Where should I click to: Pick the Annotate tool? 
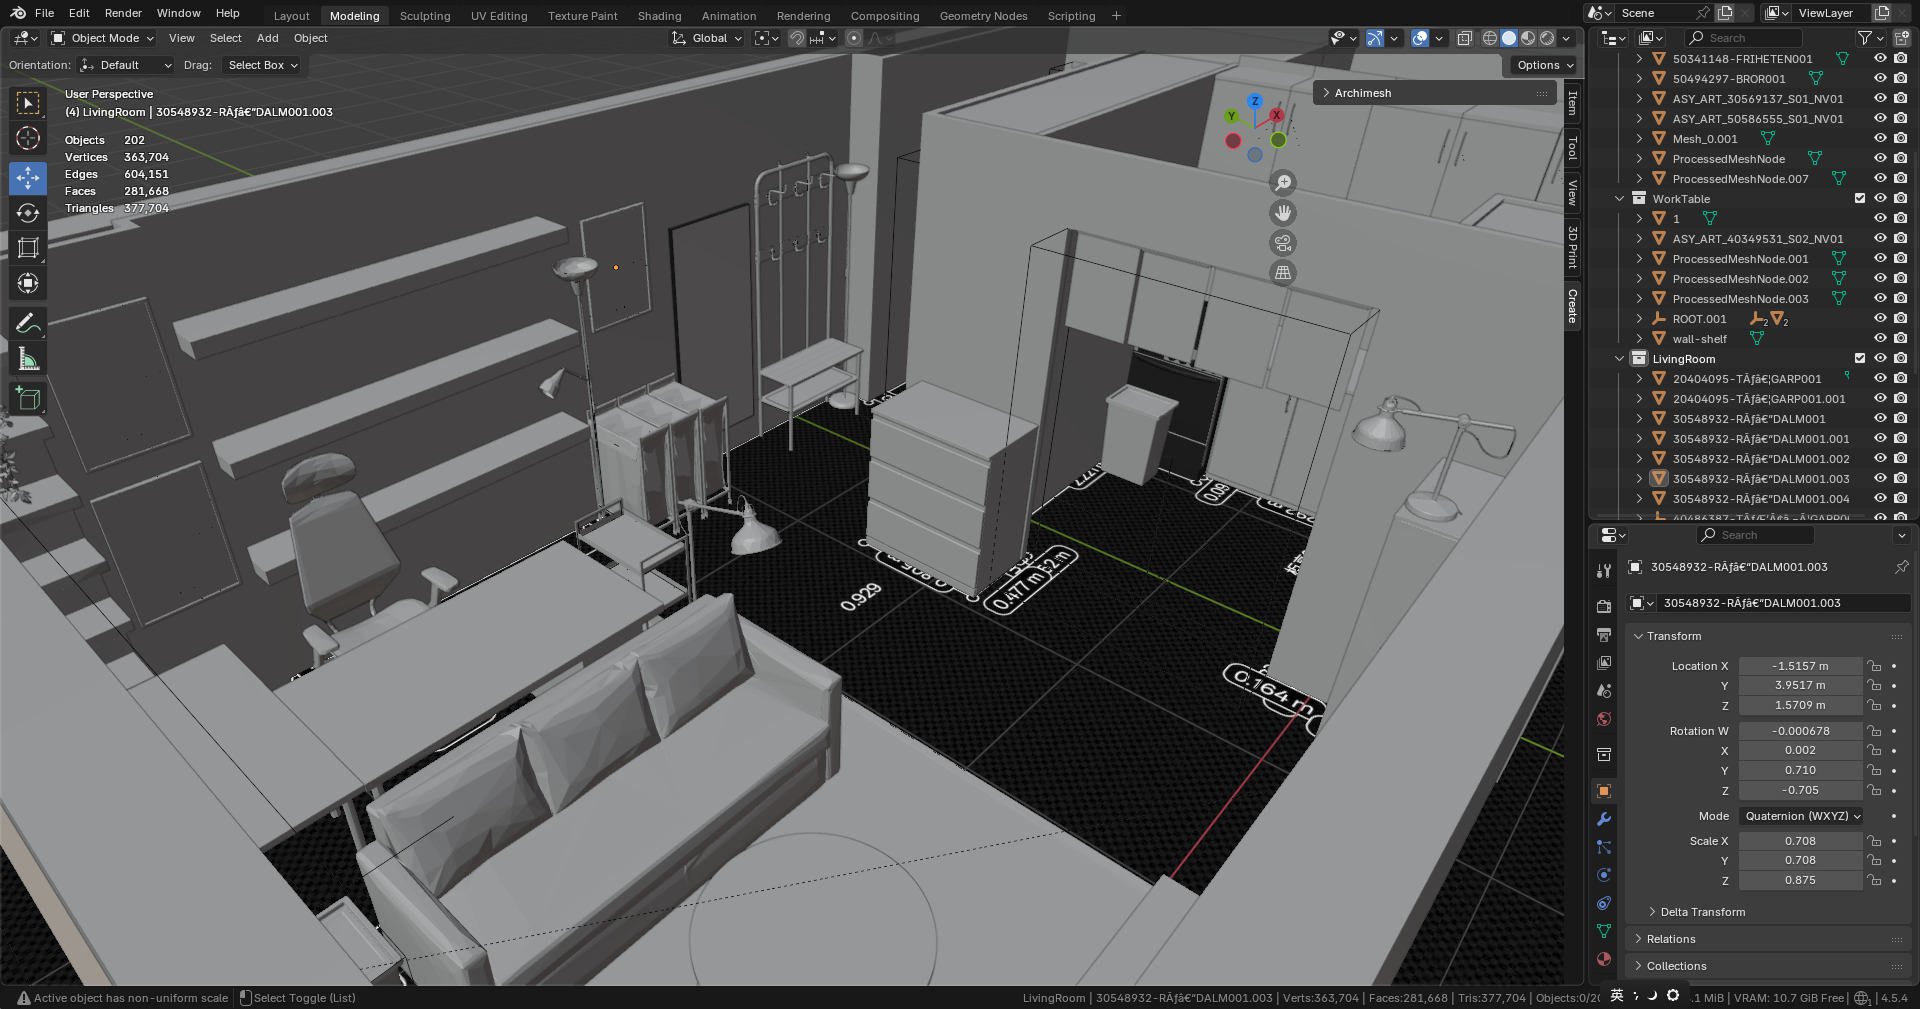[x=27, y=322]
